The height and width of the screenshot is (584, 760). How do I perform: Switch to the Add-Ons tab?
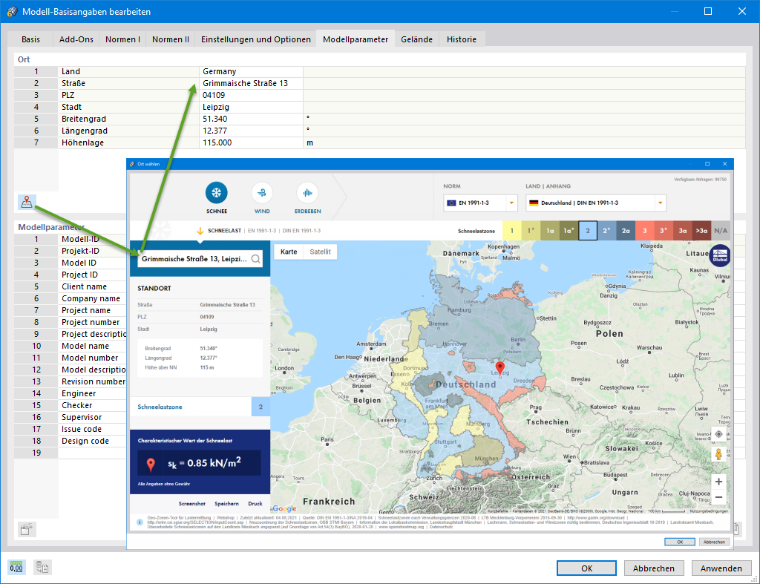click(x=76, y=39)
